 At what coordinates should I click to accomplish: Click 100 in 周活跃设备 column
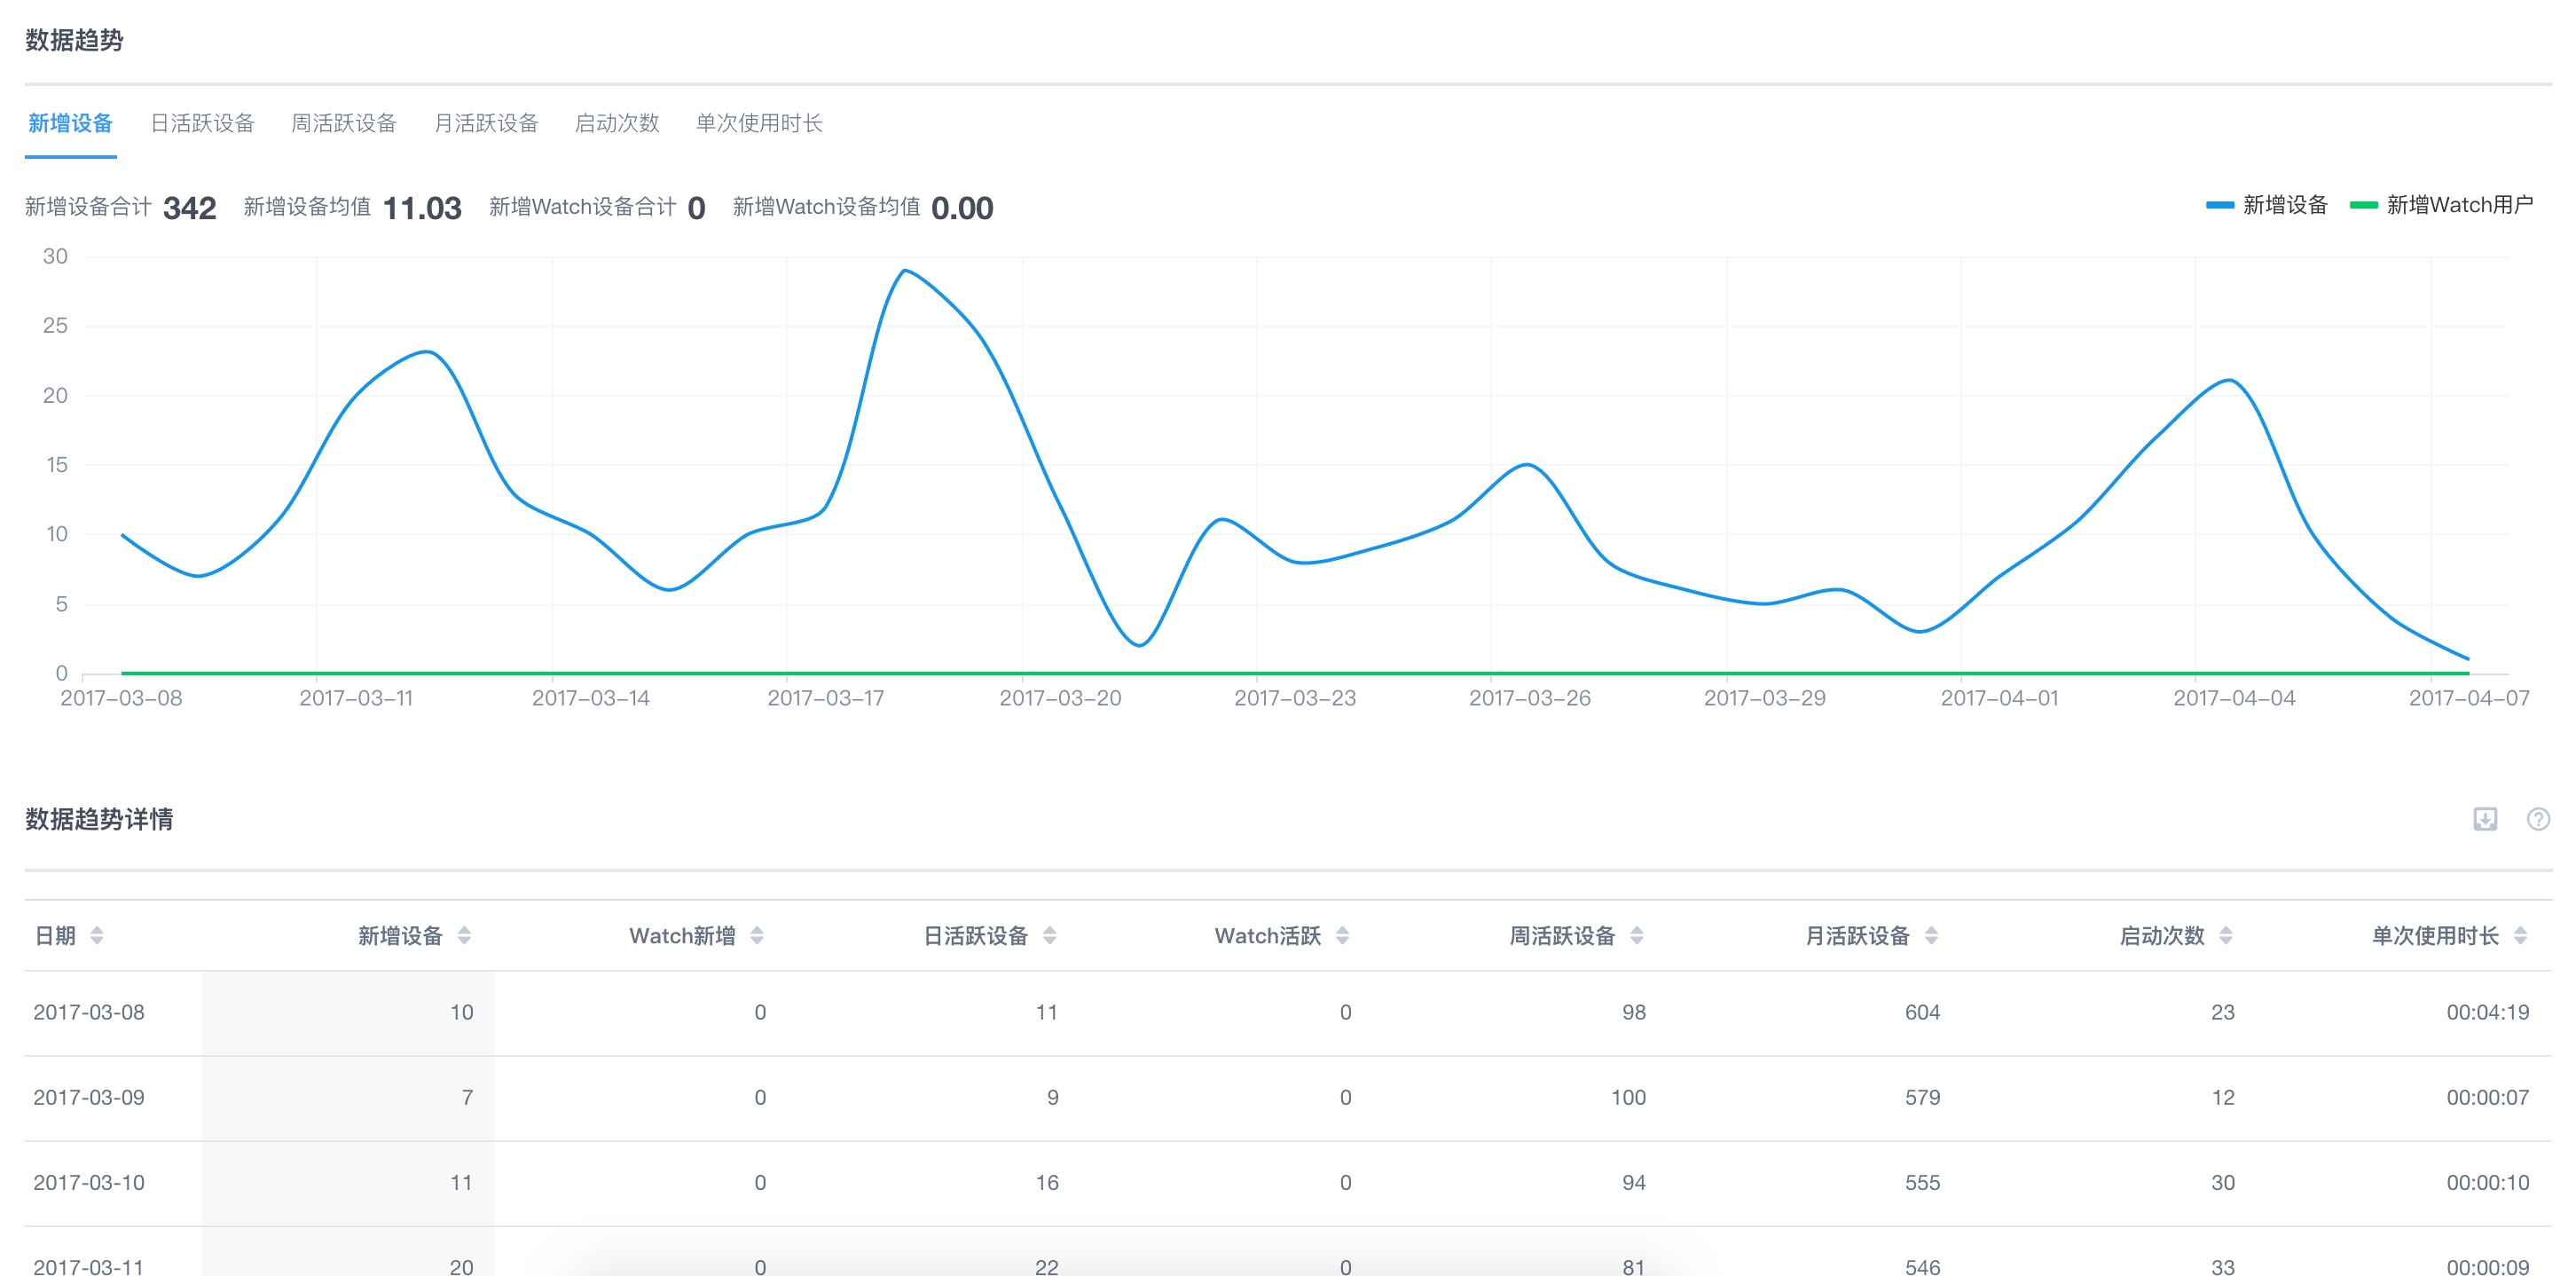click(x=1628, y=1097)
